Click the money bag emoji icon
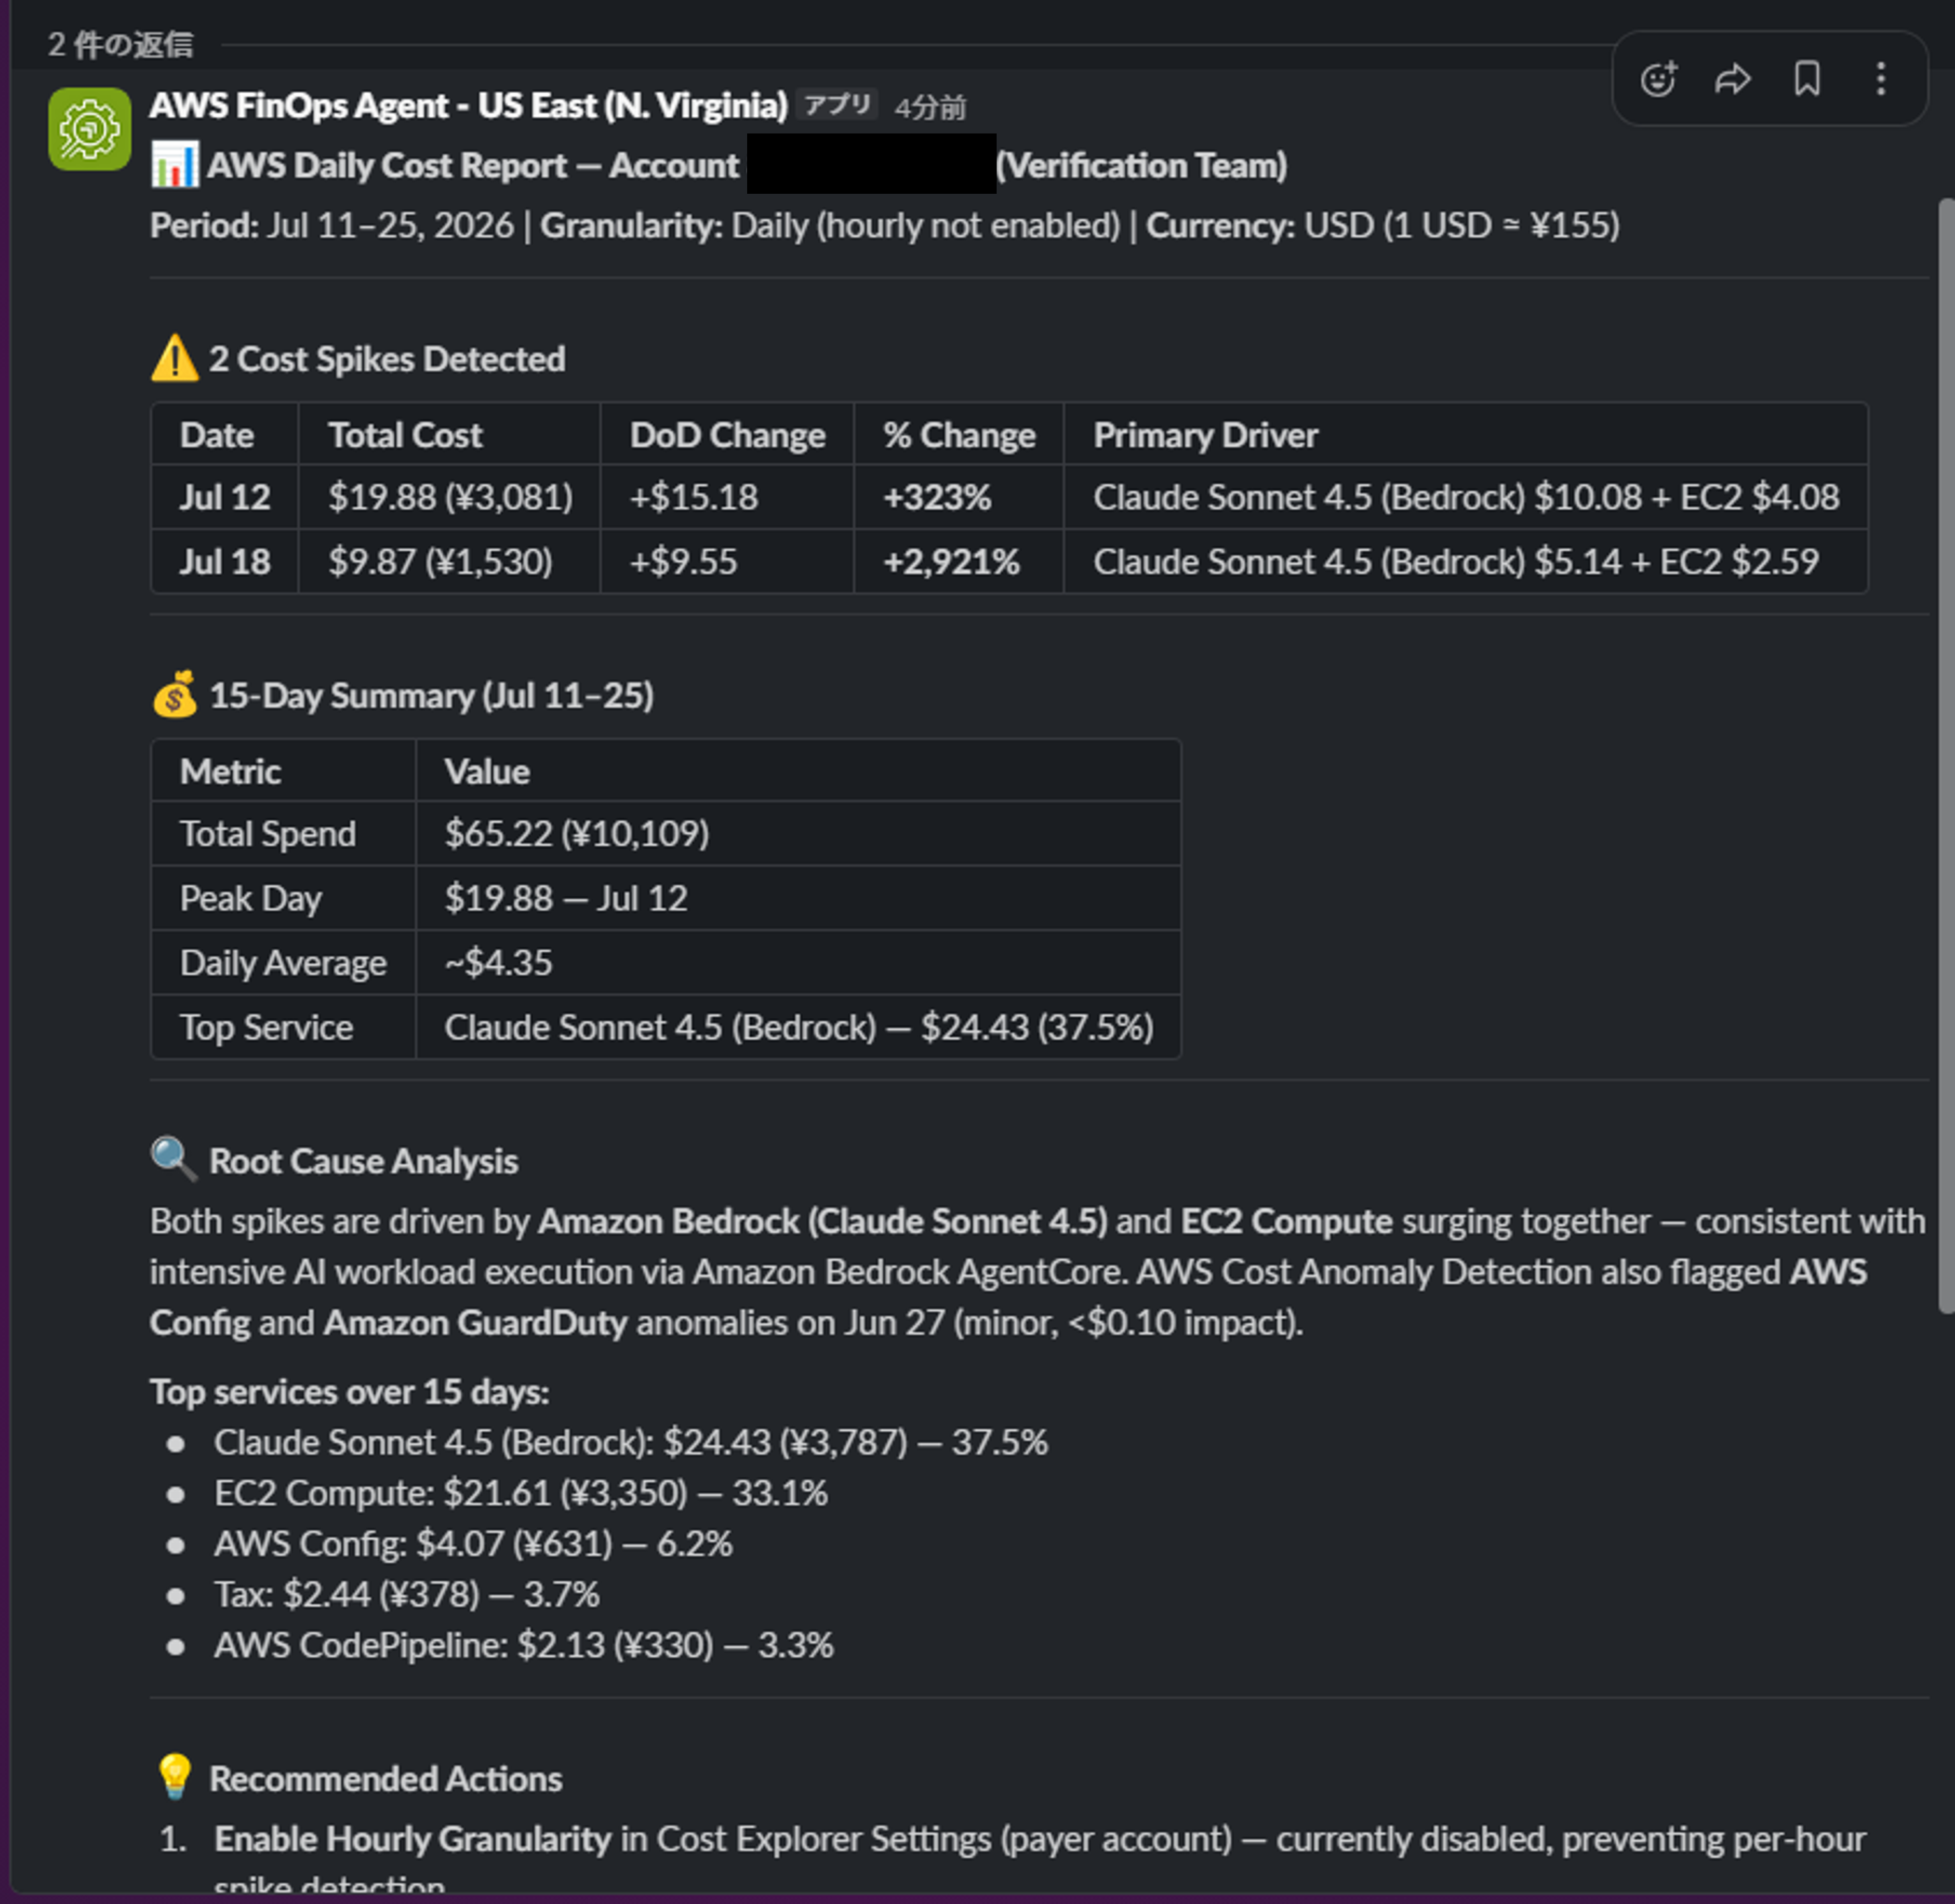 pyautogui.click(x=174, y=694)
